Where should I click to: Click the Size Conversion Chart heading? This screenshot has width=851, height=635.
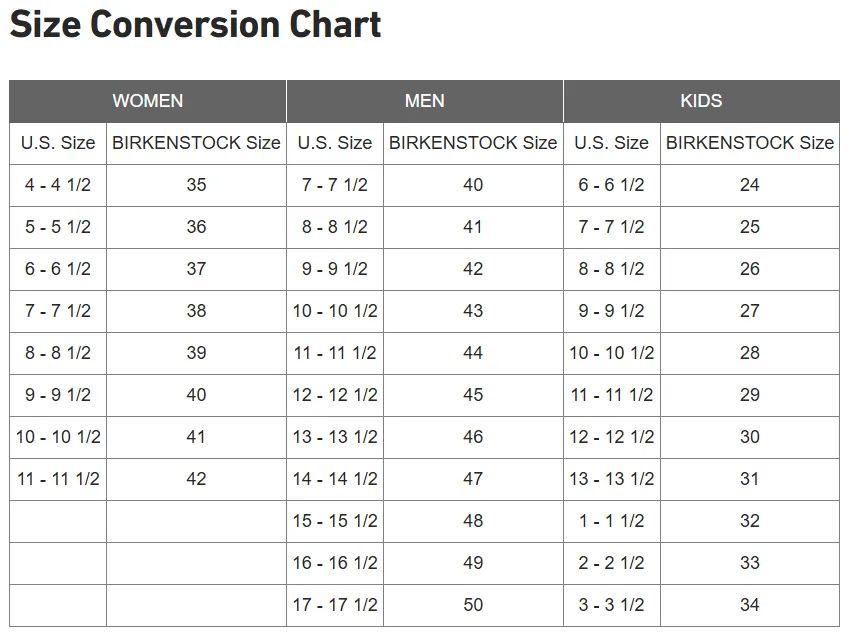click(195, 24)
